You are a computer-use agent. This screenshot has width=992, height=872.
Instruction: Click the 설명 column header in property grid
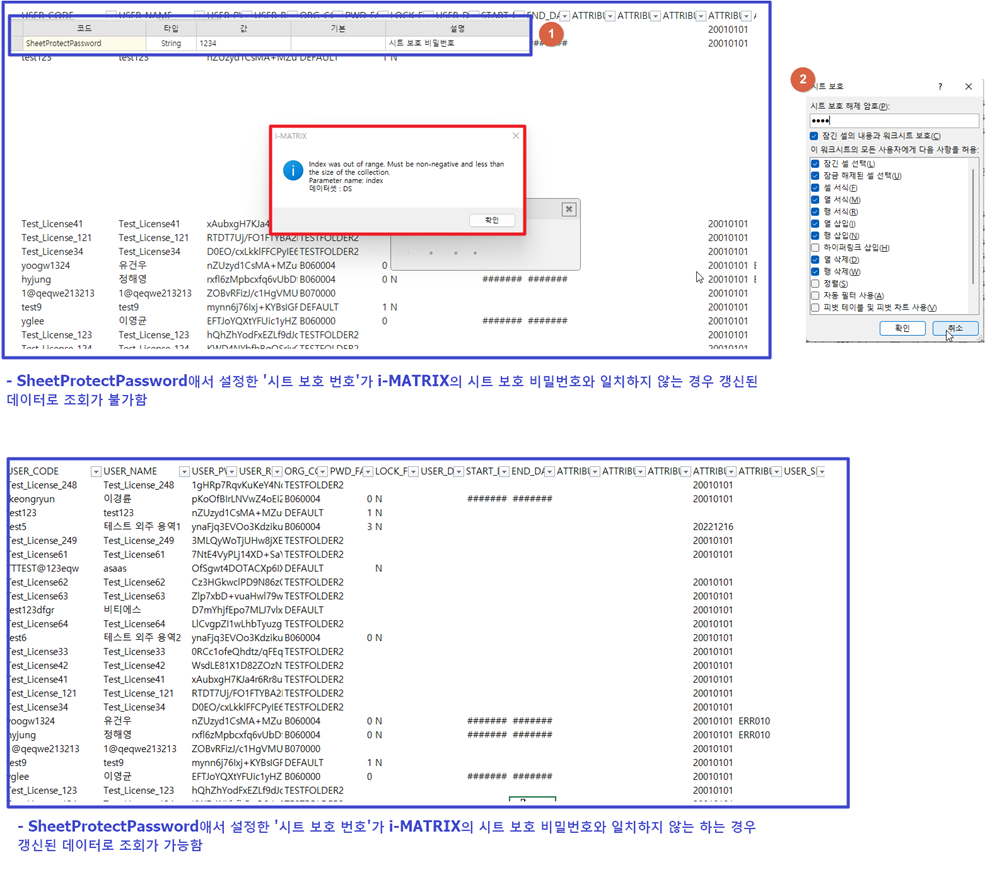[x=457, y=28]
